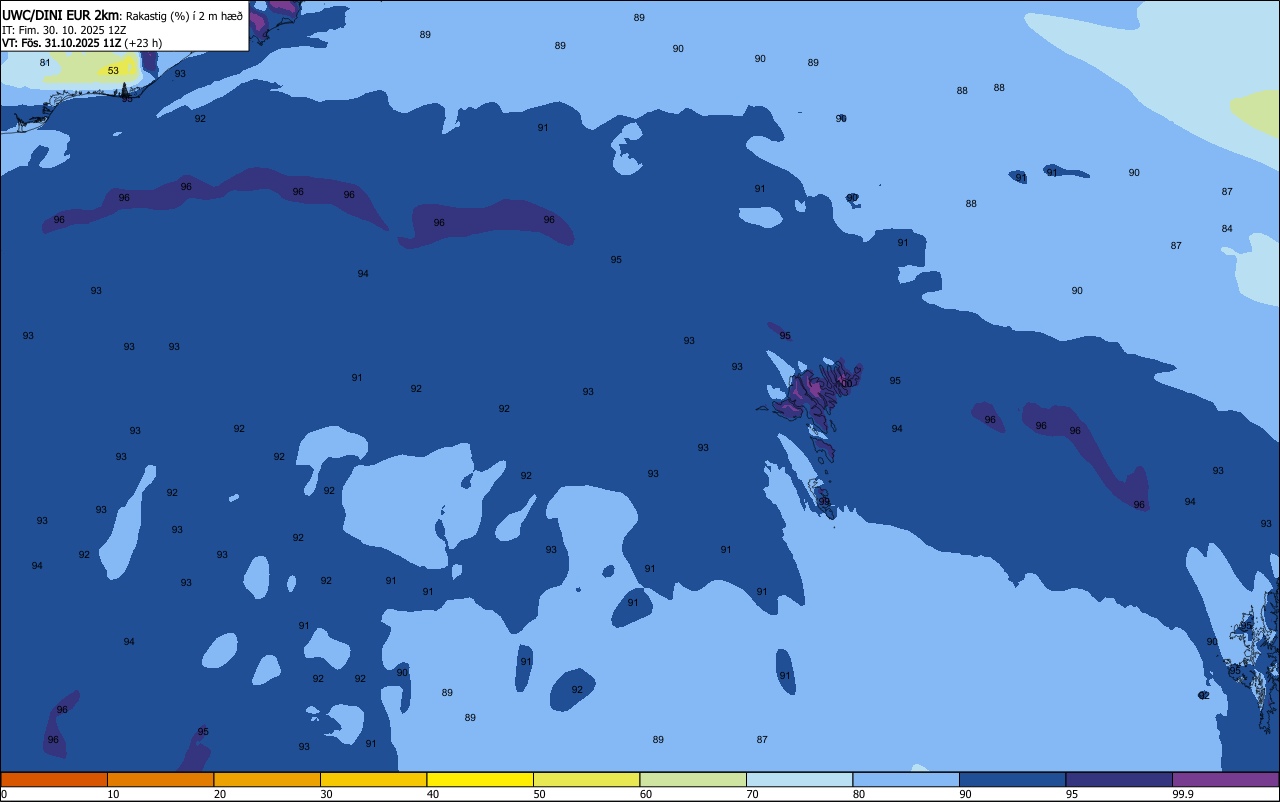Click the legend tick label '20'
Image resolution: width=1280 pixels, height=802 pixels.
(220, 794)
